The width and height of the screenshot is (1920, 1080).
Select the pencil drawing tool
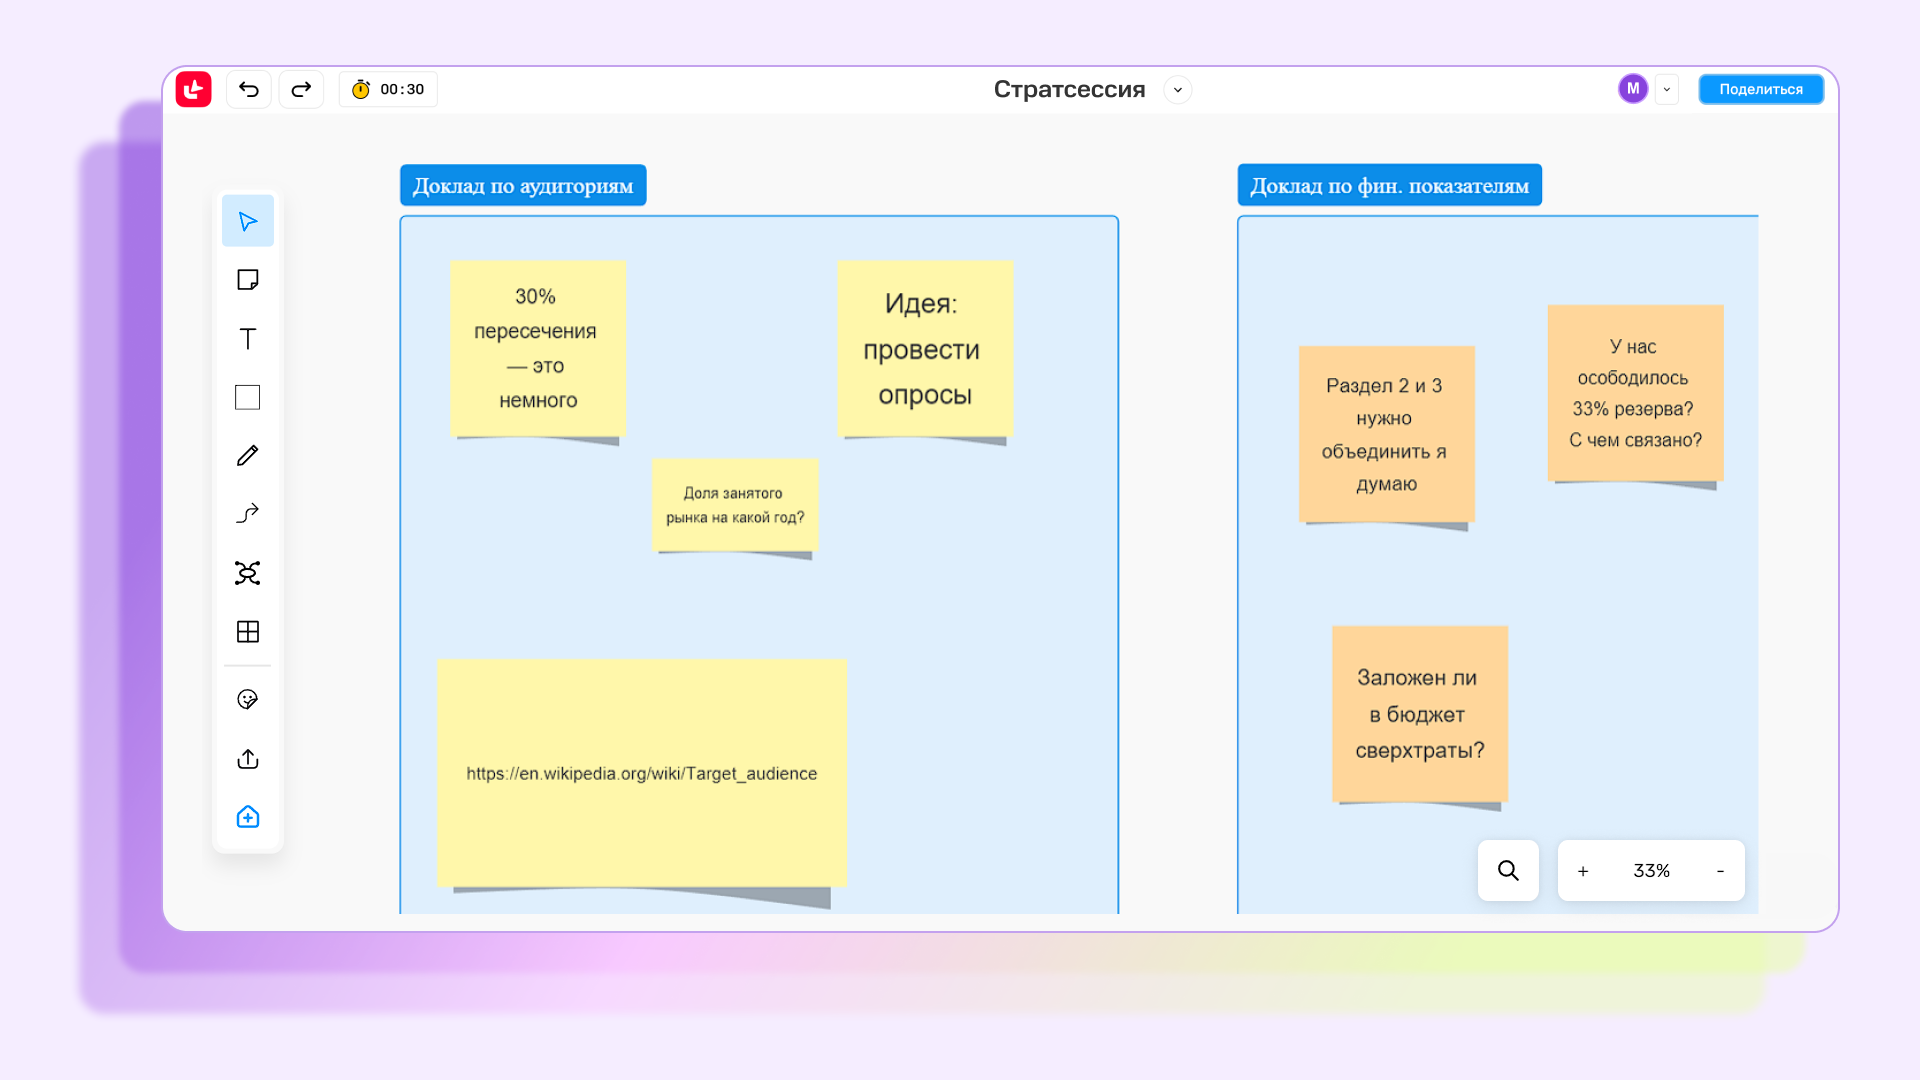click(x=247, y=456)
